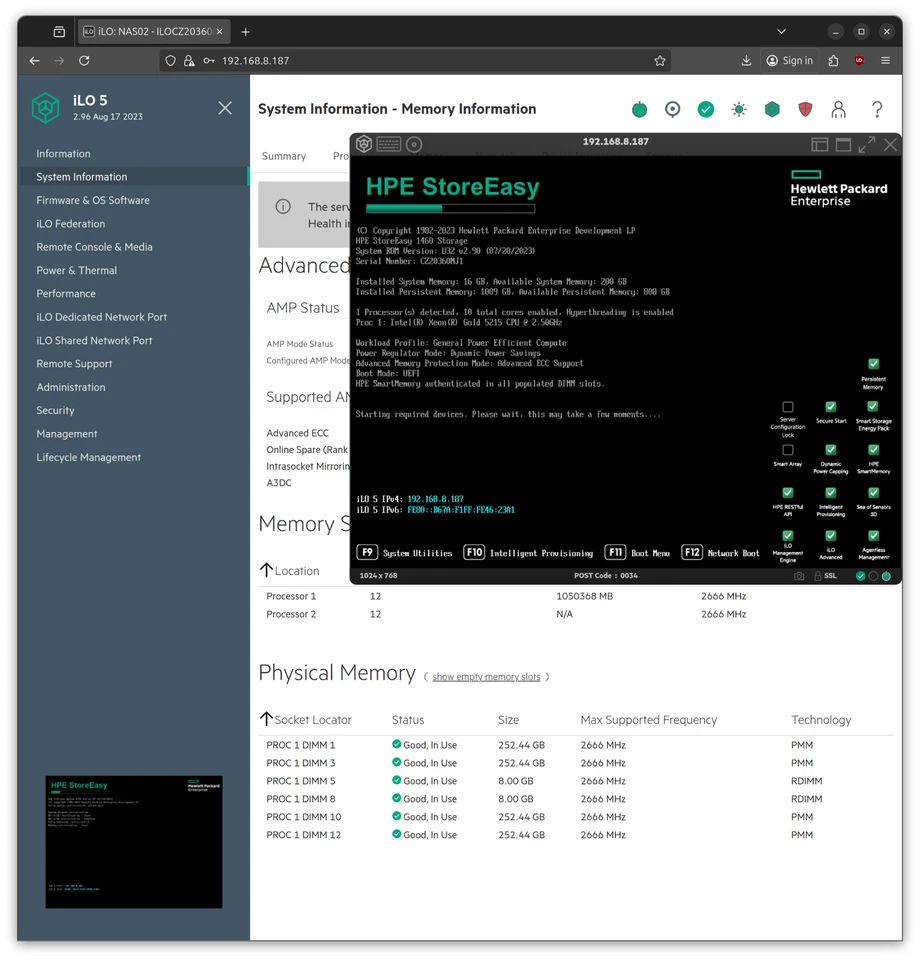Go back in browser history

coord(34,61)
